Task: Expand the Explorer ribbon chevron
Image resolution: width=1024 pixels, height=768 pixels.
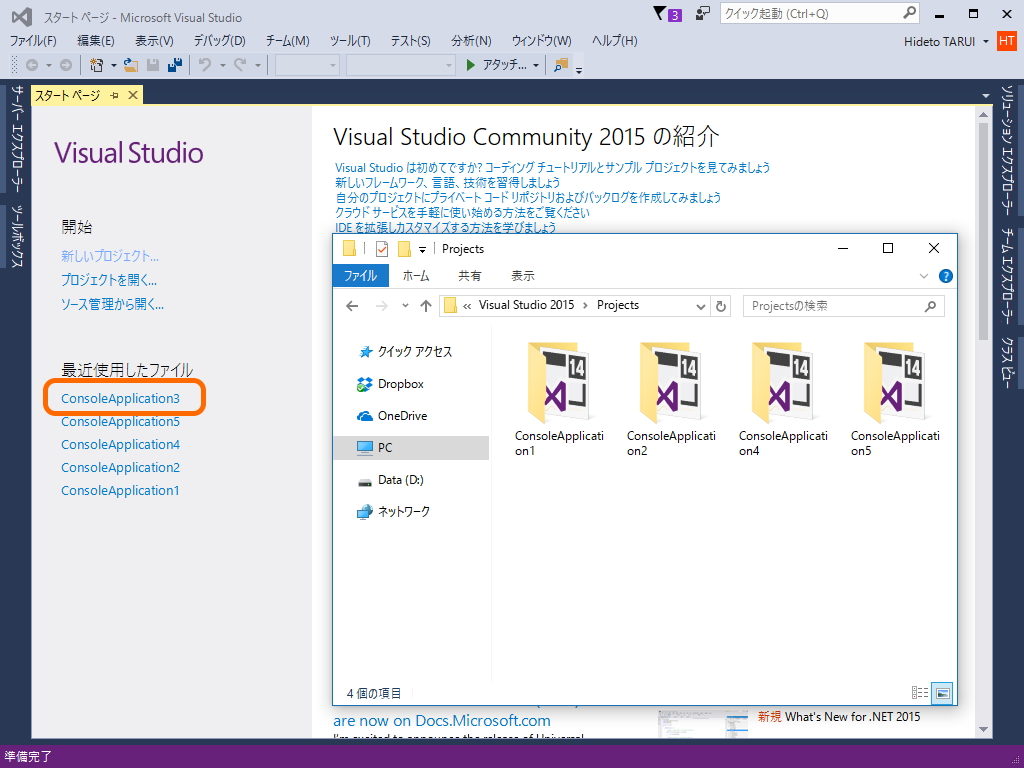Action: (x=923, y=276)
